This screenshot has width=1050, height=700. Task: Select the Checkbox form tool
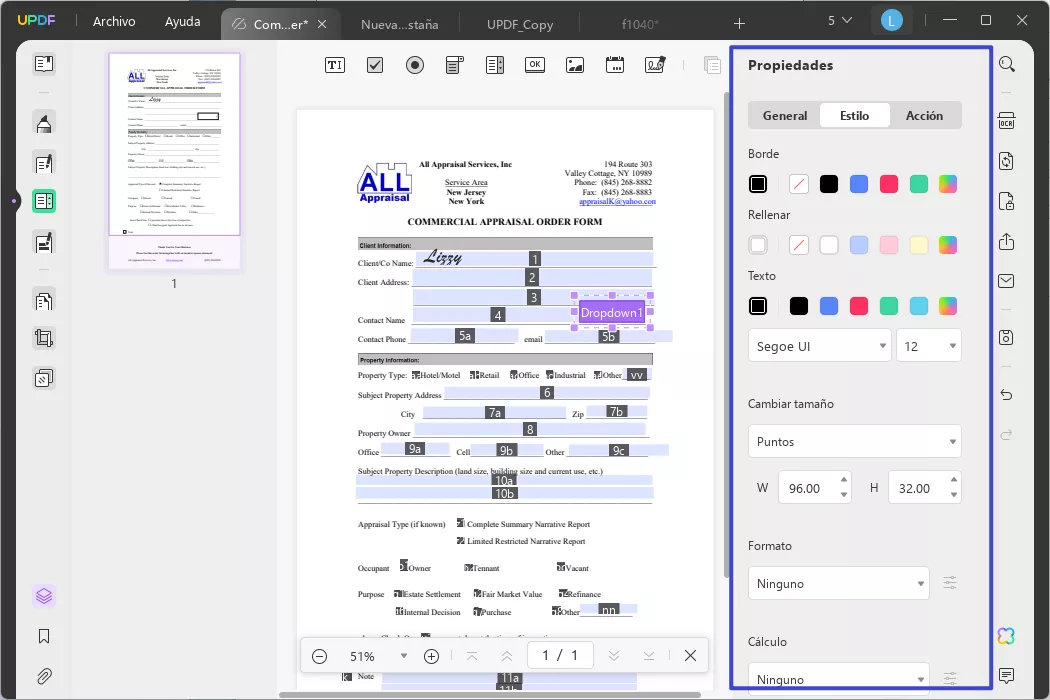click(x=375, y=65)
